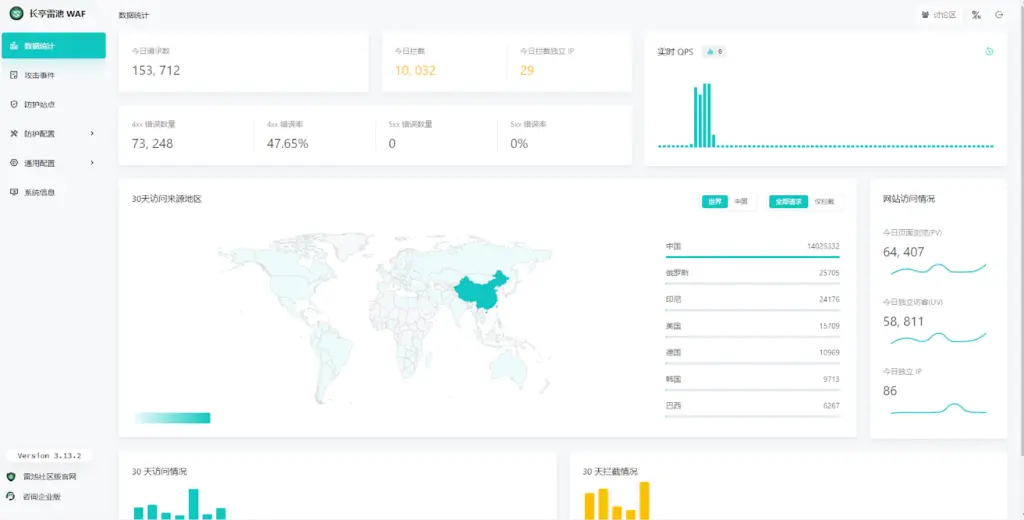Expand the 通用配置 submenu arrow
1024x520 pixels.
click(x=92, y=162)
